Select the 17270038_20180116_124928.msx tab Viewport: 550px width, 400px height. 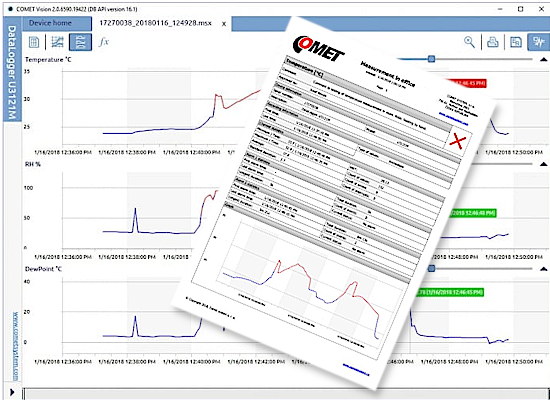[156, 24]
